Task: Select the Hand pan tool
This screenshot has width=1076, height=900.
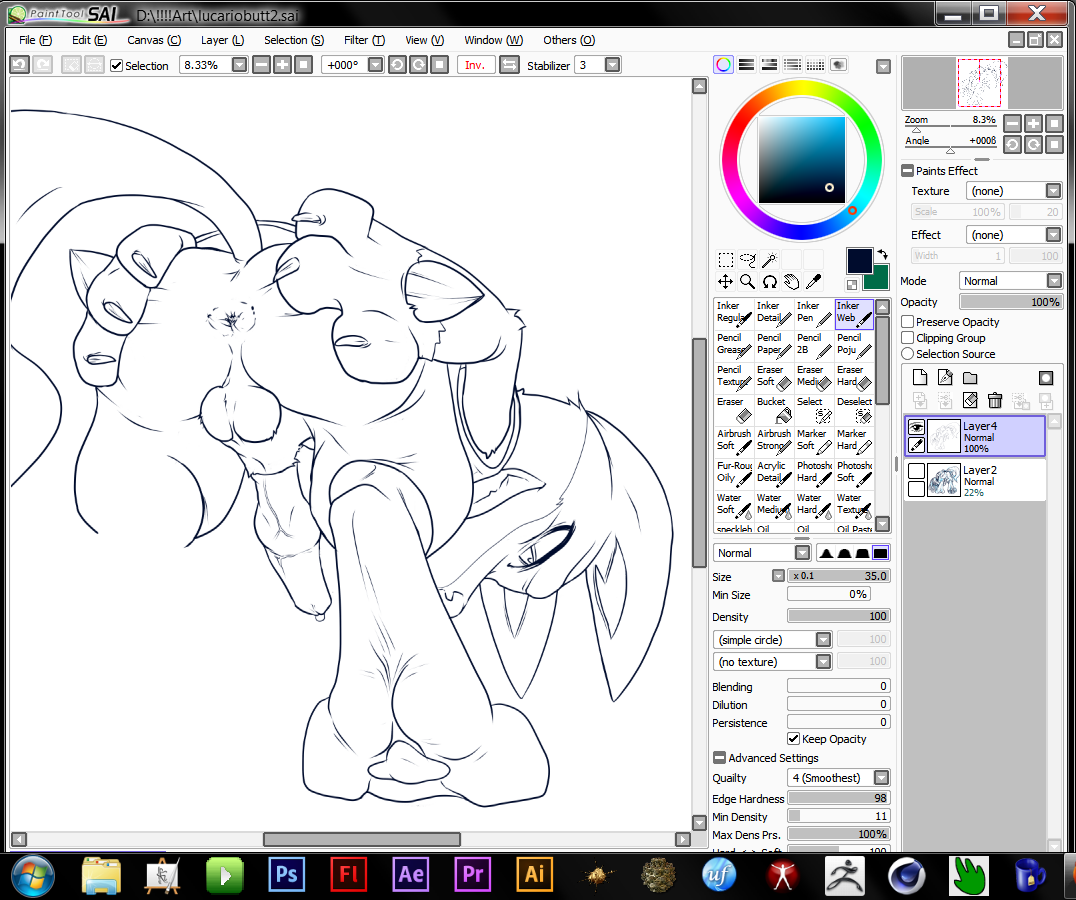Action: 791,281
